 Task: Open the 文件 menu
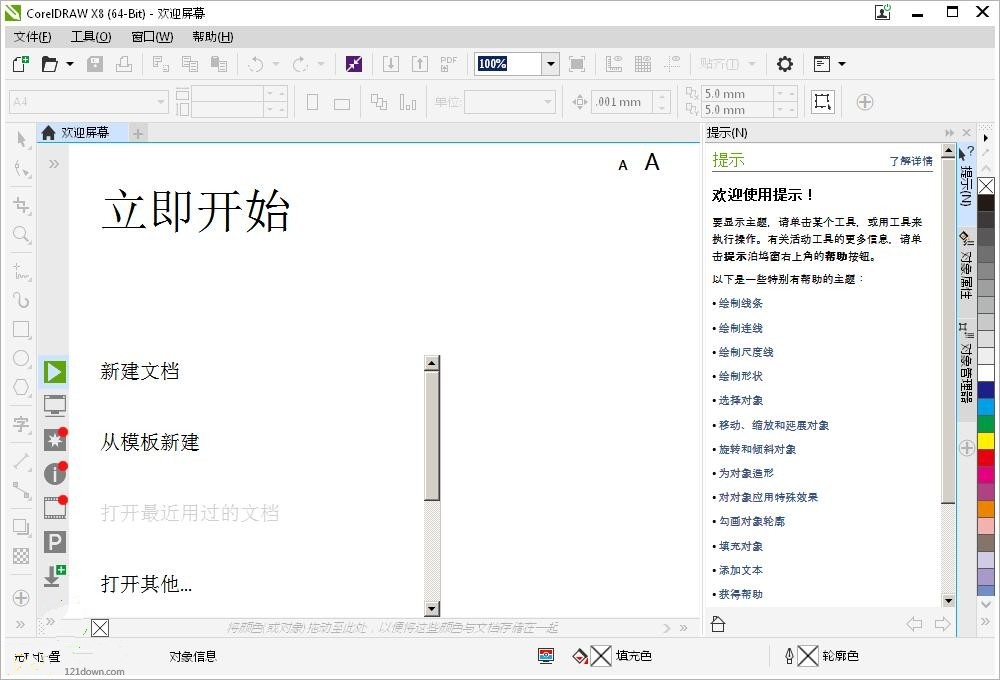coord(33,37)
